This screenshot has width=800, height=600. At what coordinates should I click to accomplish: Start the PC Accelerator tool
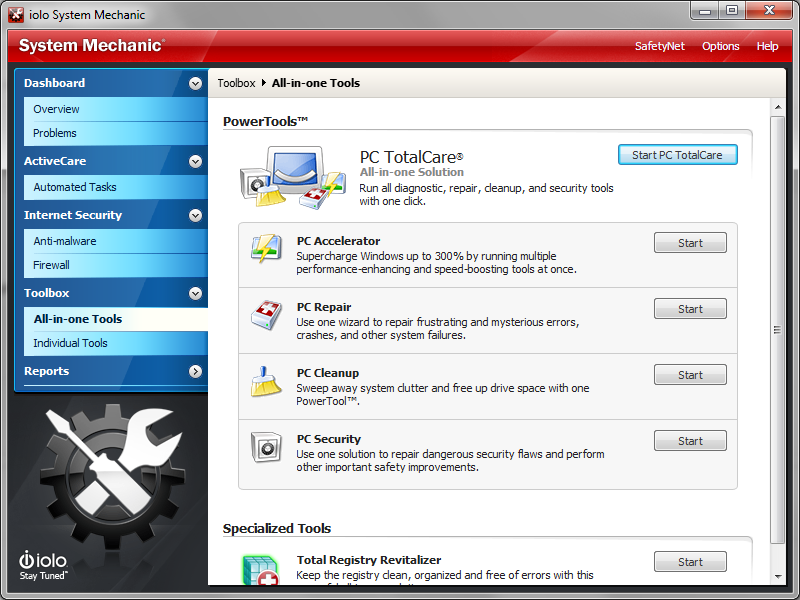(x=690, y=243)
